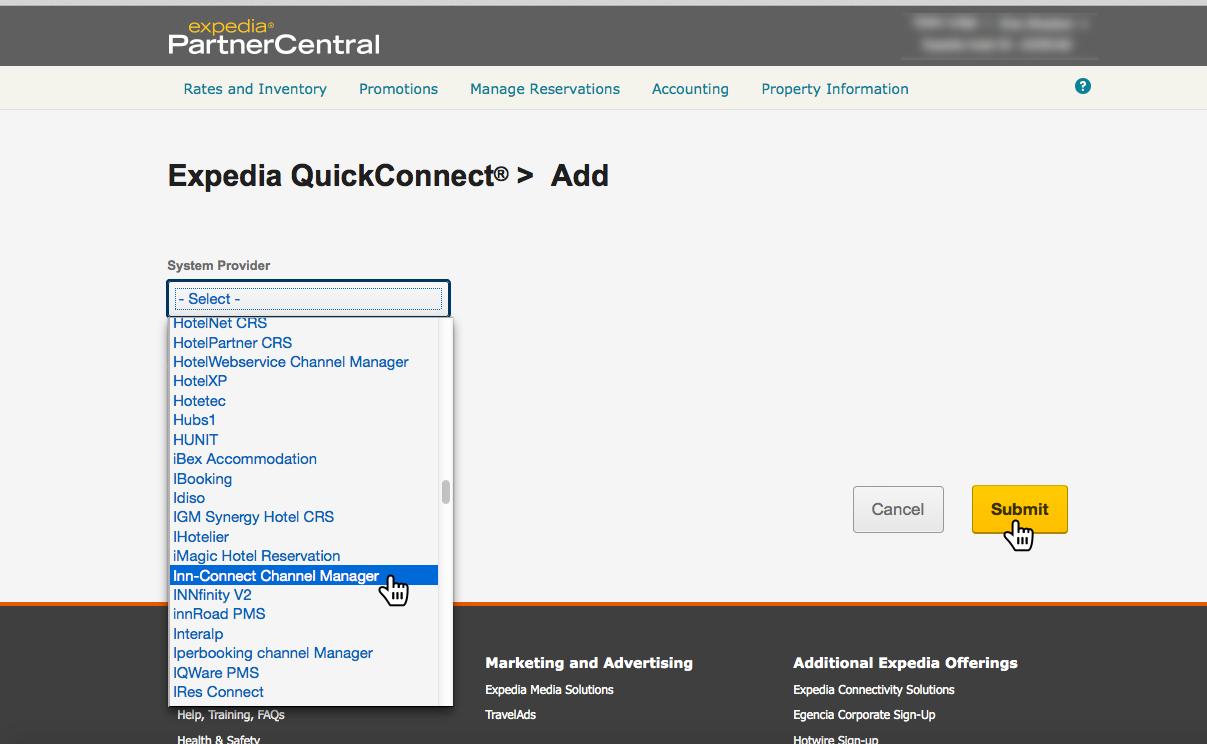Click the Cancel button
1207x744 pixels.
tap(898, 509)
